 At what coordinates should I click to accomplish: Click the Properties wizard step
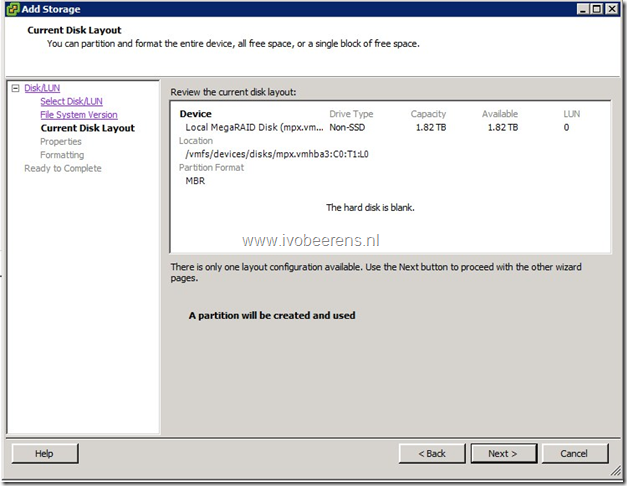point(61,142)
